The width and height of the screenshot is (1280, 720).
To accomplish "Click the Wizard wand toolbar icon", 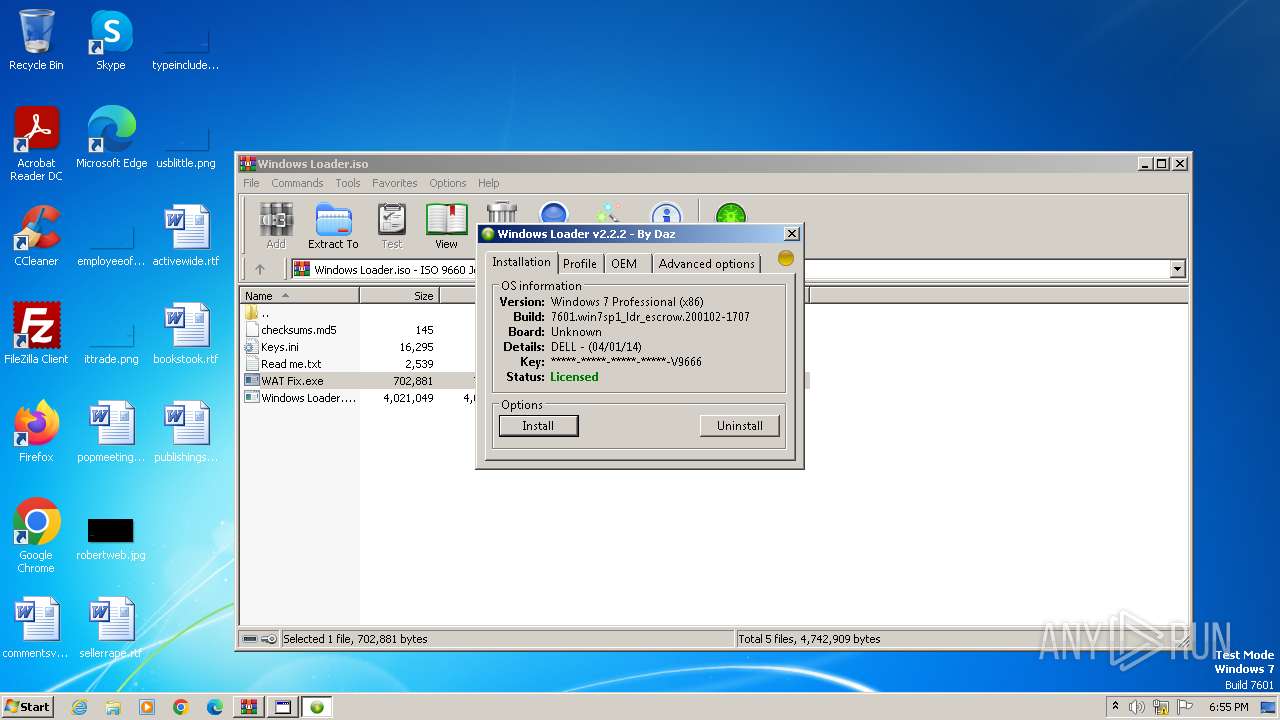I will tap(608, 213).
